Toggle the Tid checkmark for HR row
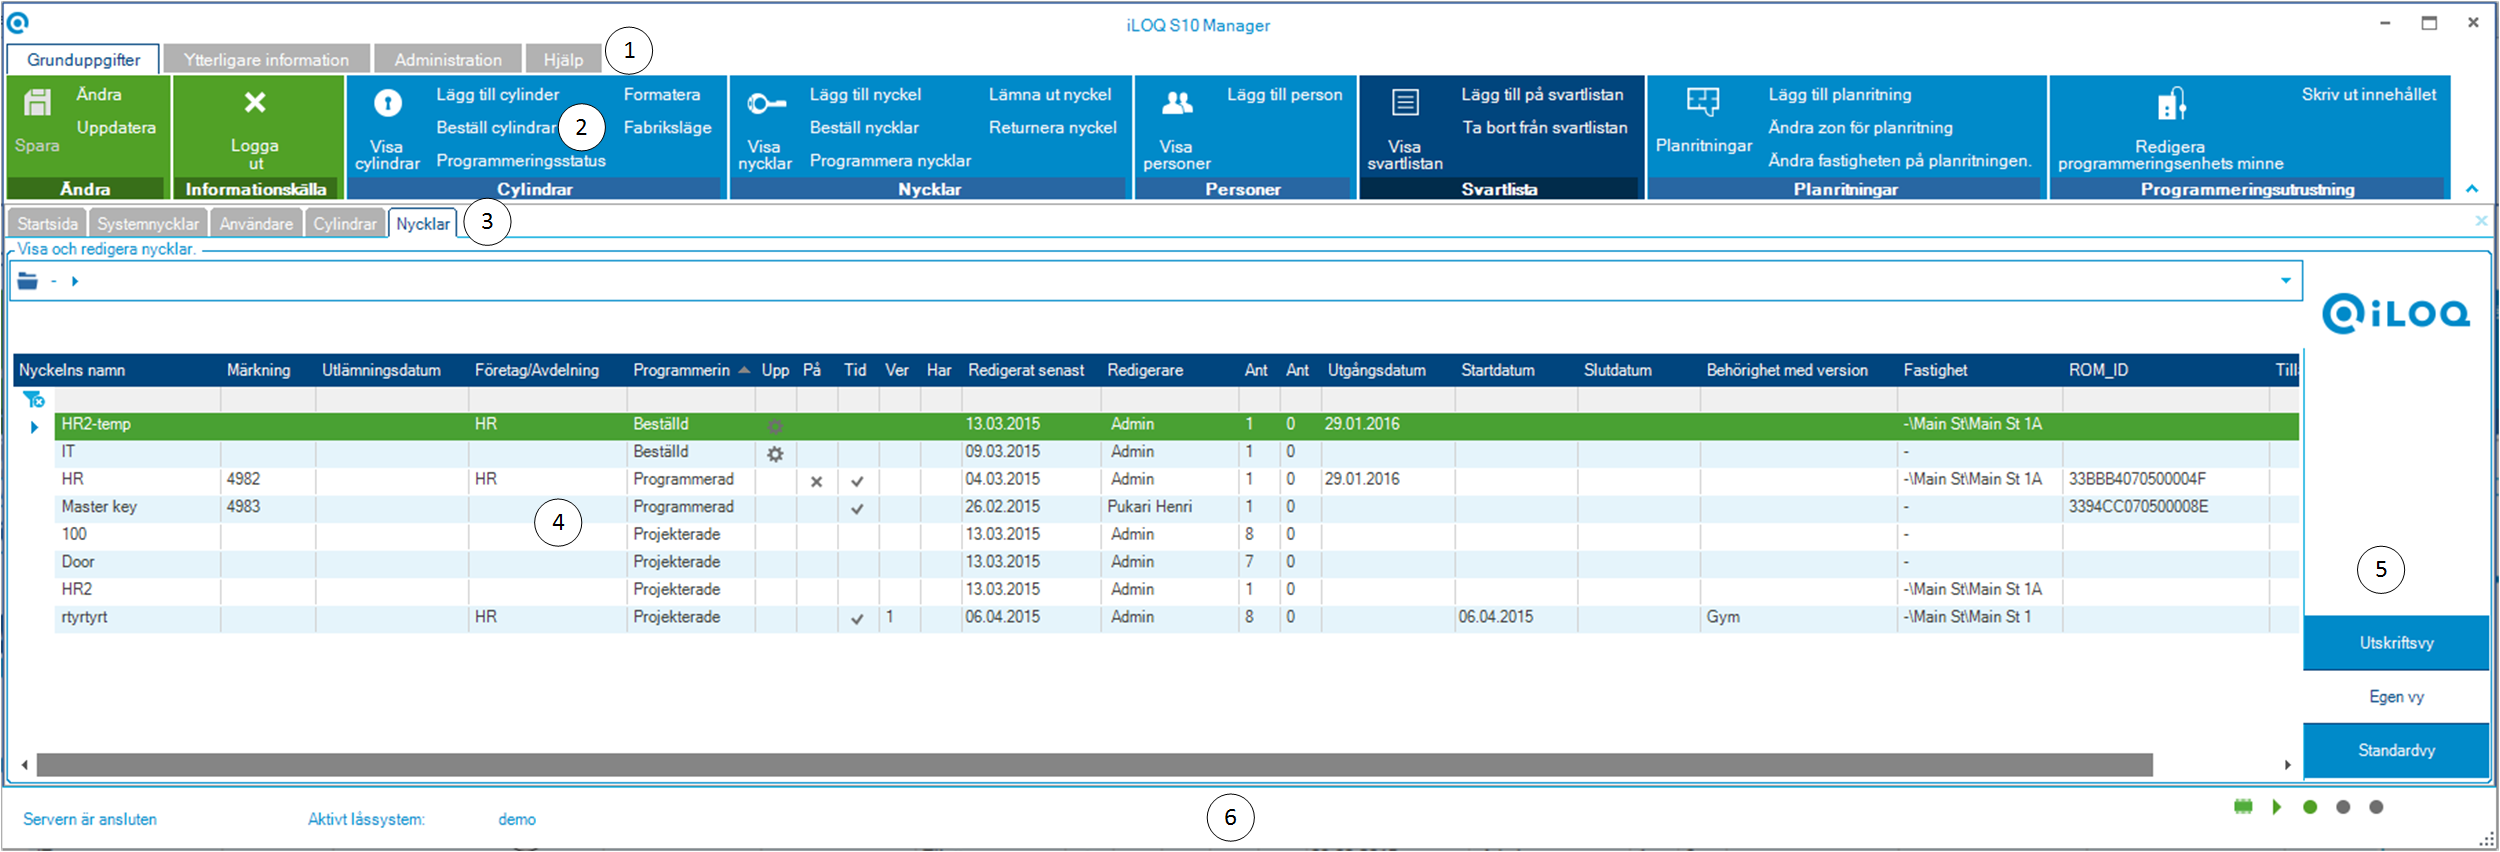2500x852 pixels. click(x=857, y=481)
